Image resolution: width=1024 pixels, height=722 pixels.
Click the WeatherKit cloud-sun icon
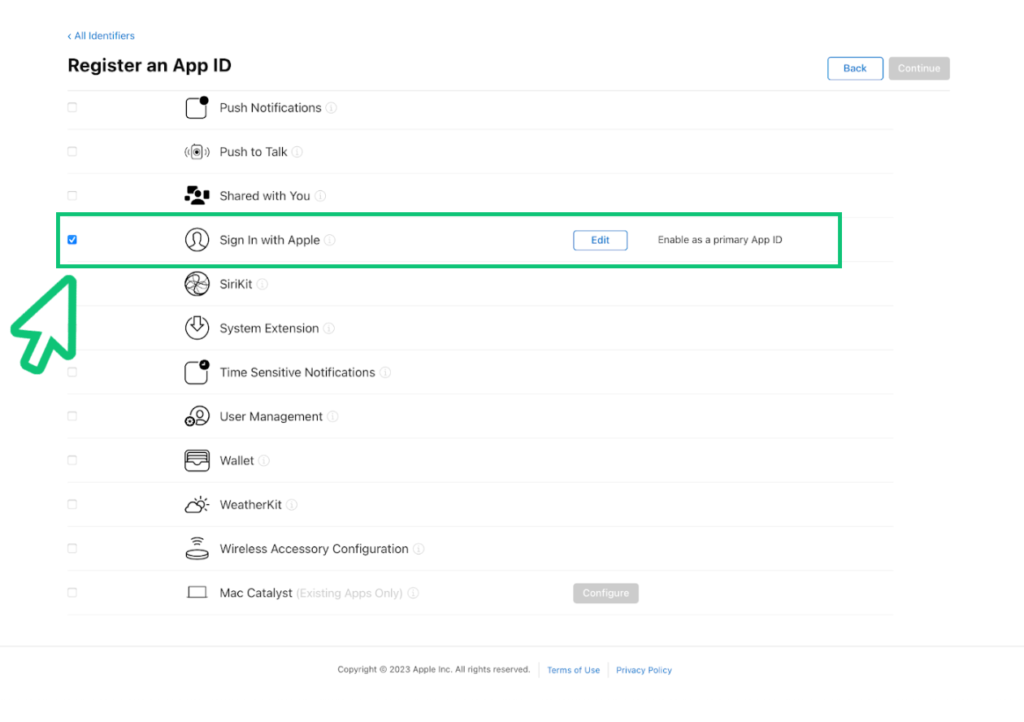pos(197,505)
